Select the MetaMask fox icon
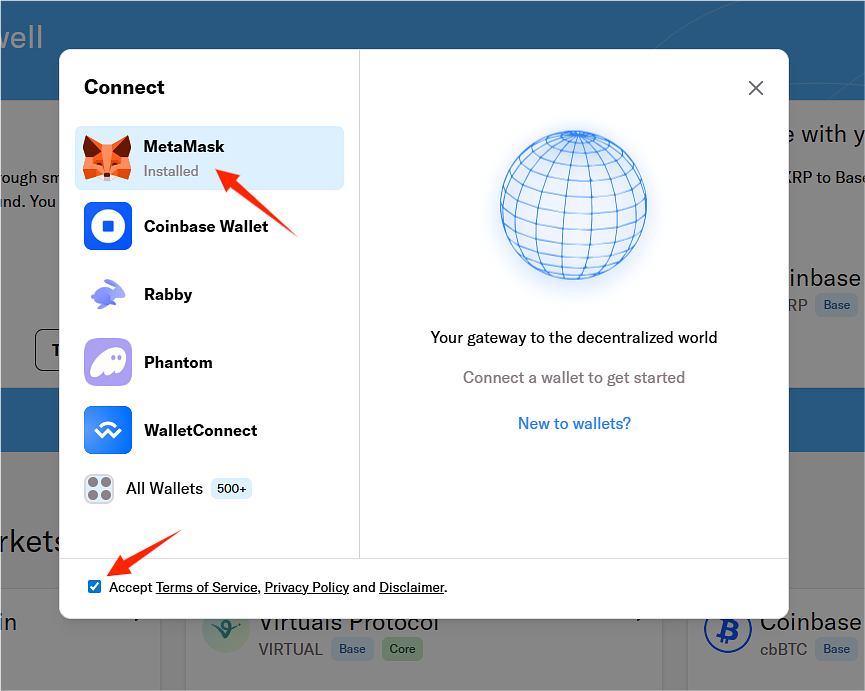865x691 pixels. [107, 158]
